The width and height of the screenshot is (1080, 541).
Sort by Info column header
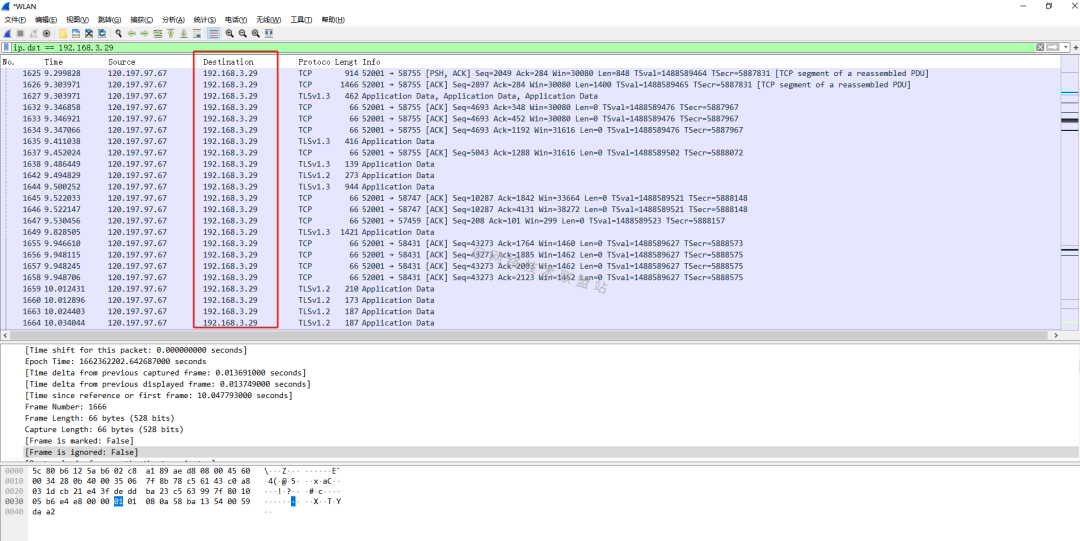(709, 62)
